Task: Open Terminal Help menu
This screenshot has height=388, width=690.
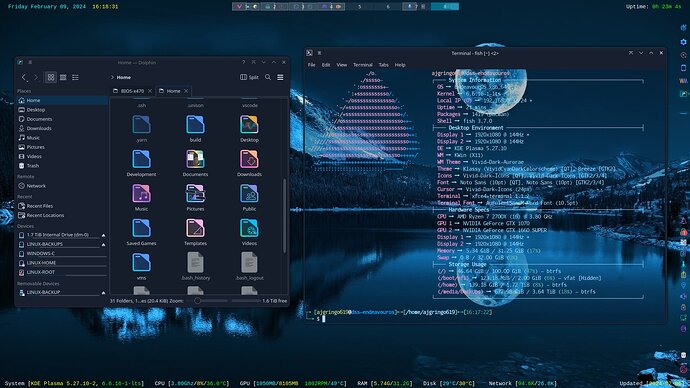Action: (400, 65)
